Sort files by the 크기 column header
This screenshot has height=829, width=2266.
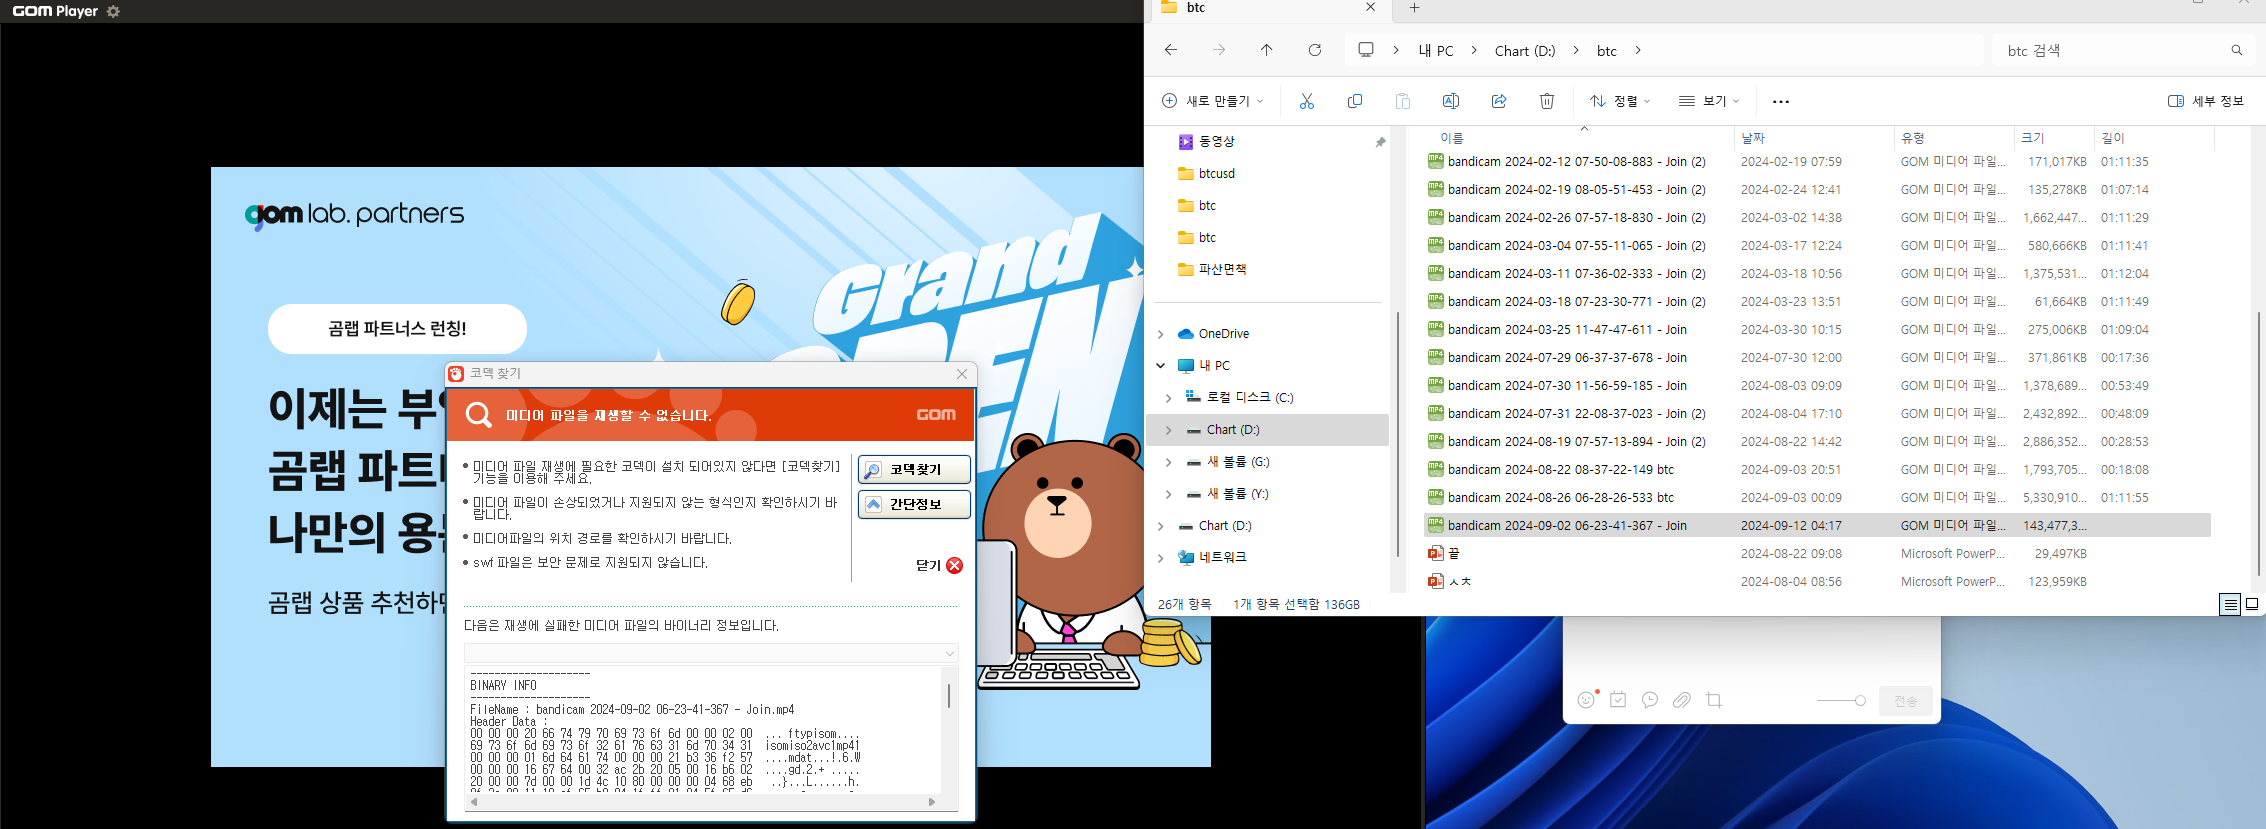point(2033,138)
